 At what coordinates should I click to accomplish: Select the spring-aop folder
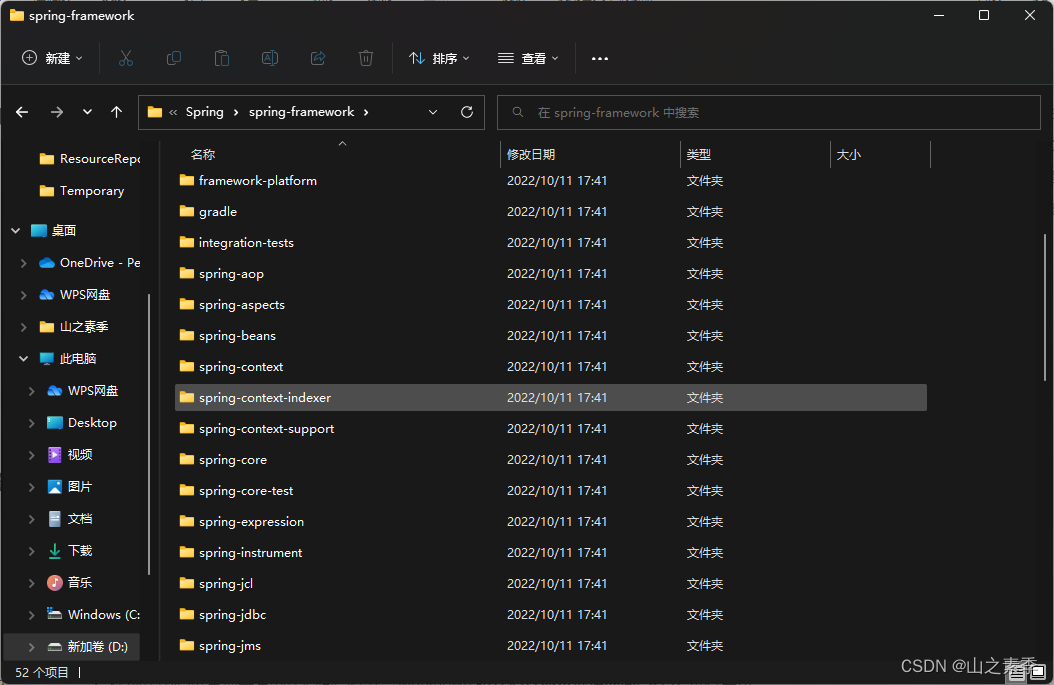551,274
